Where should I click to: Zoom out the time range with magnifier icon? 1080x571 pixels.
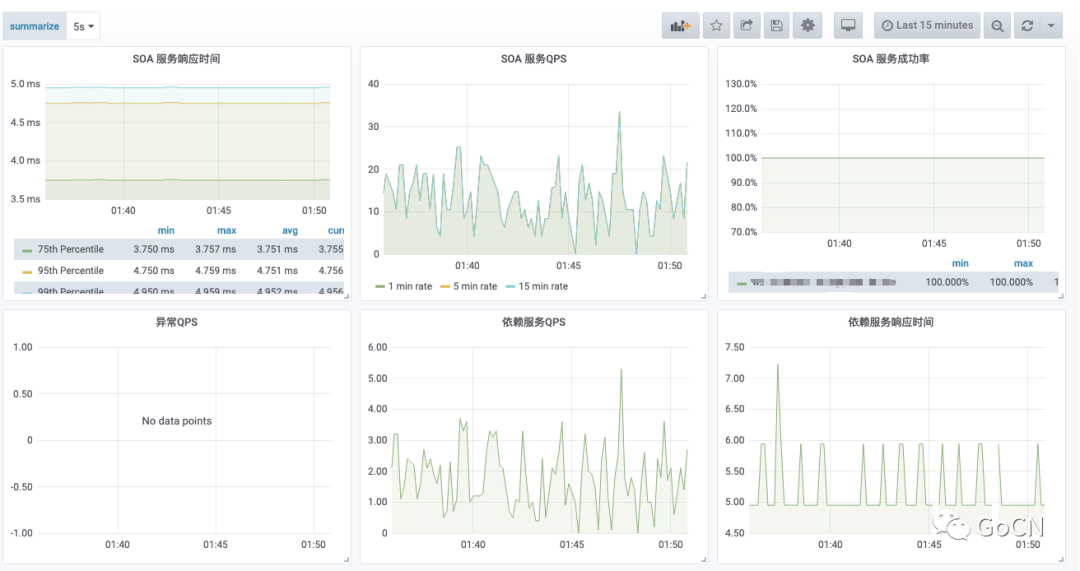pos(997,26)
